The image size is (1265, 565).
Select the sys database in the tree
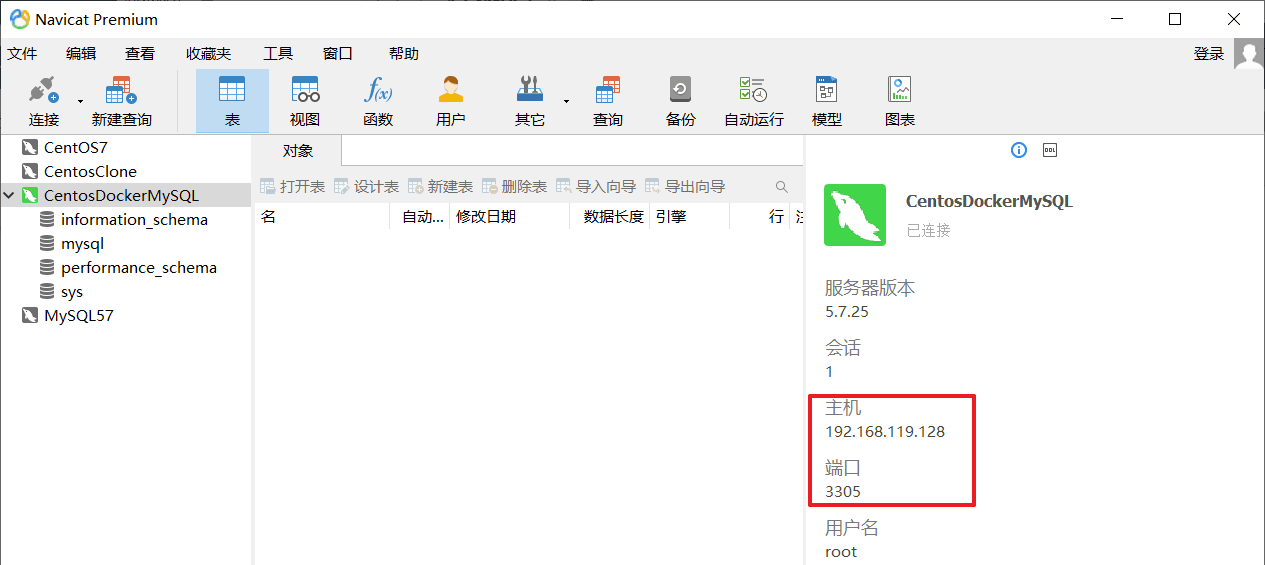tap(72, 291)
